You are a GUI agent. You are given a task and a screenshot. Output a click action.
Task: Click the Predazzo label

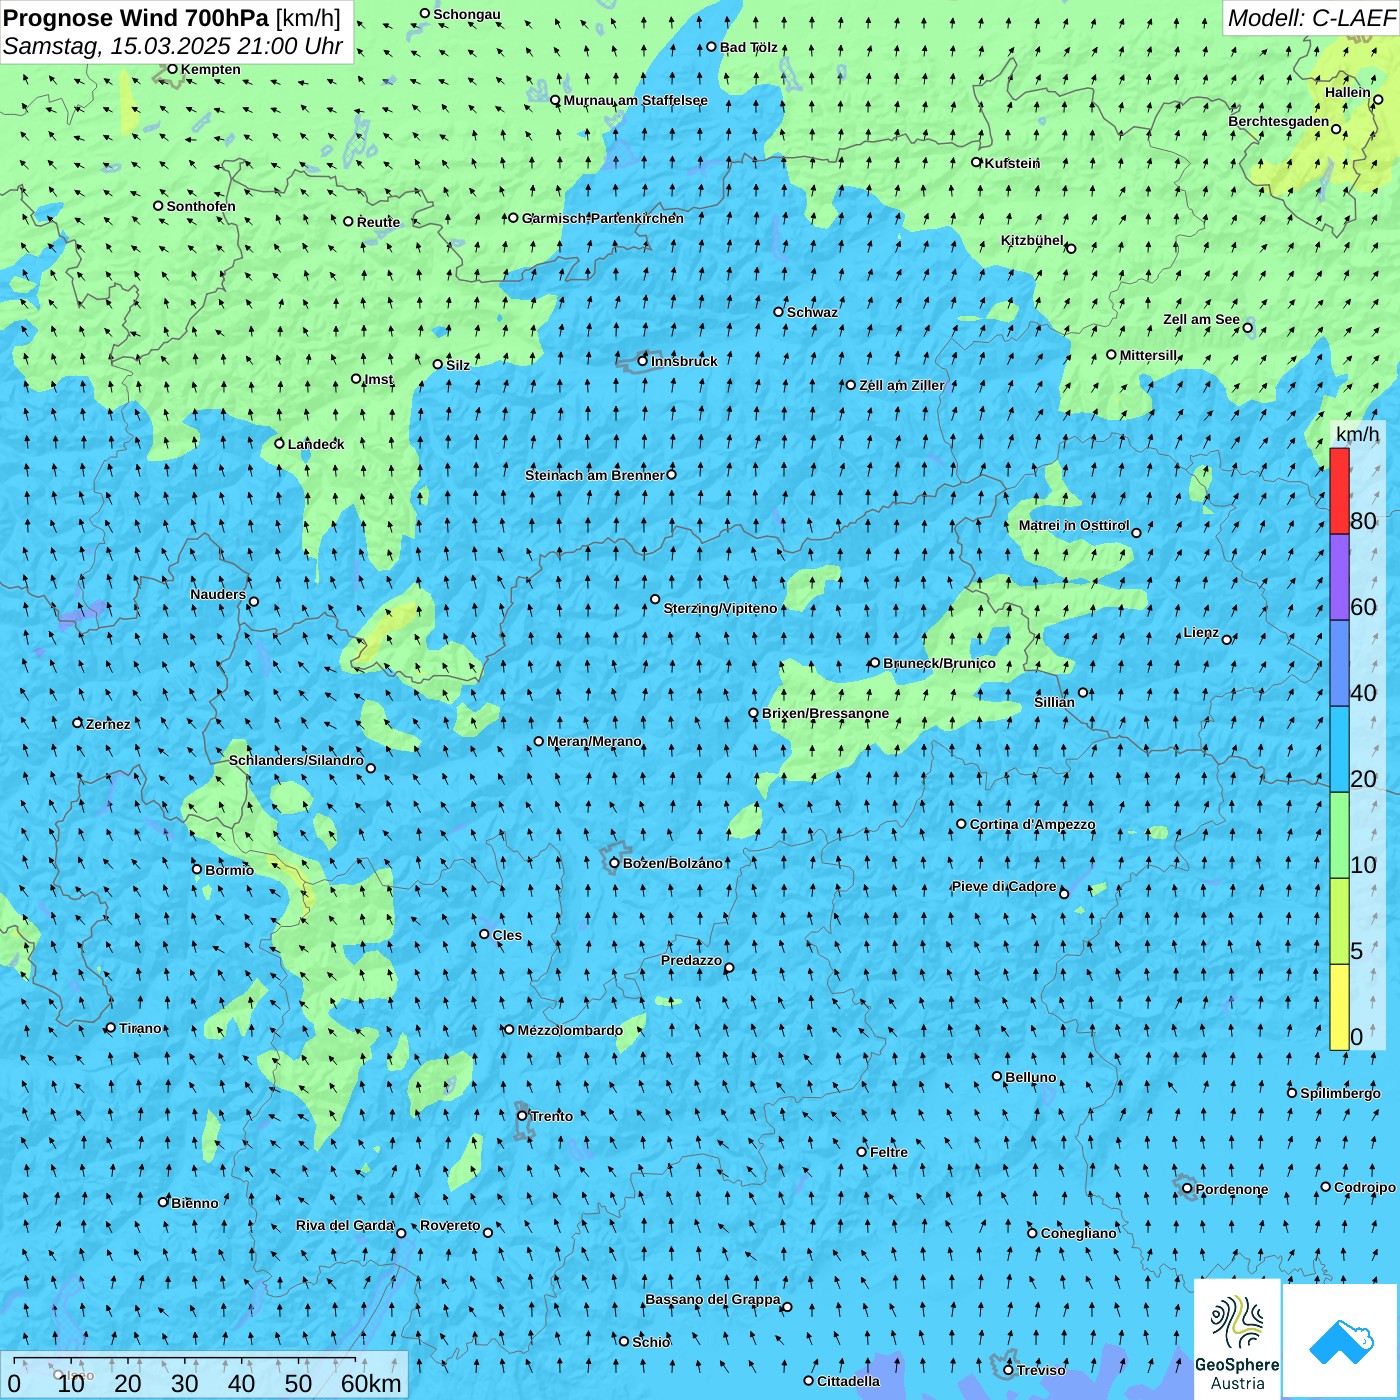click(x=691, y=960)
